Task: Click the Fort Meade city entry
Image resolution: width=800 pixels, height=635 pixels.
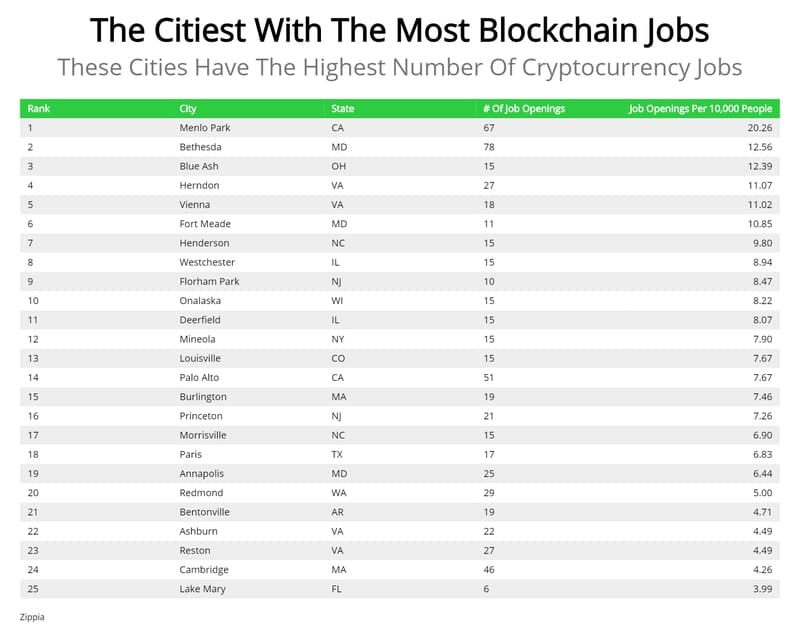Action: point(204,224)
